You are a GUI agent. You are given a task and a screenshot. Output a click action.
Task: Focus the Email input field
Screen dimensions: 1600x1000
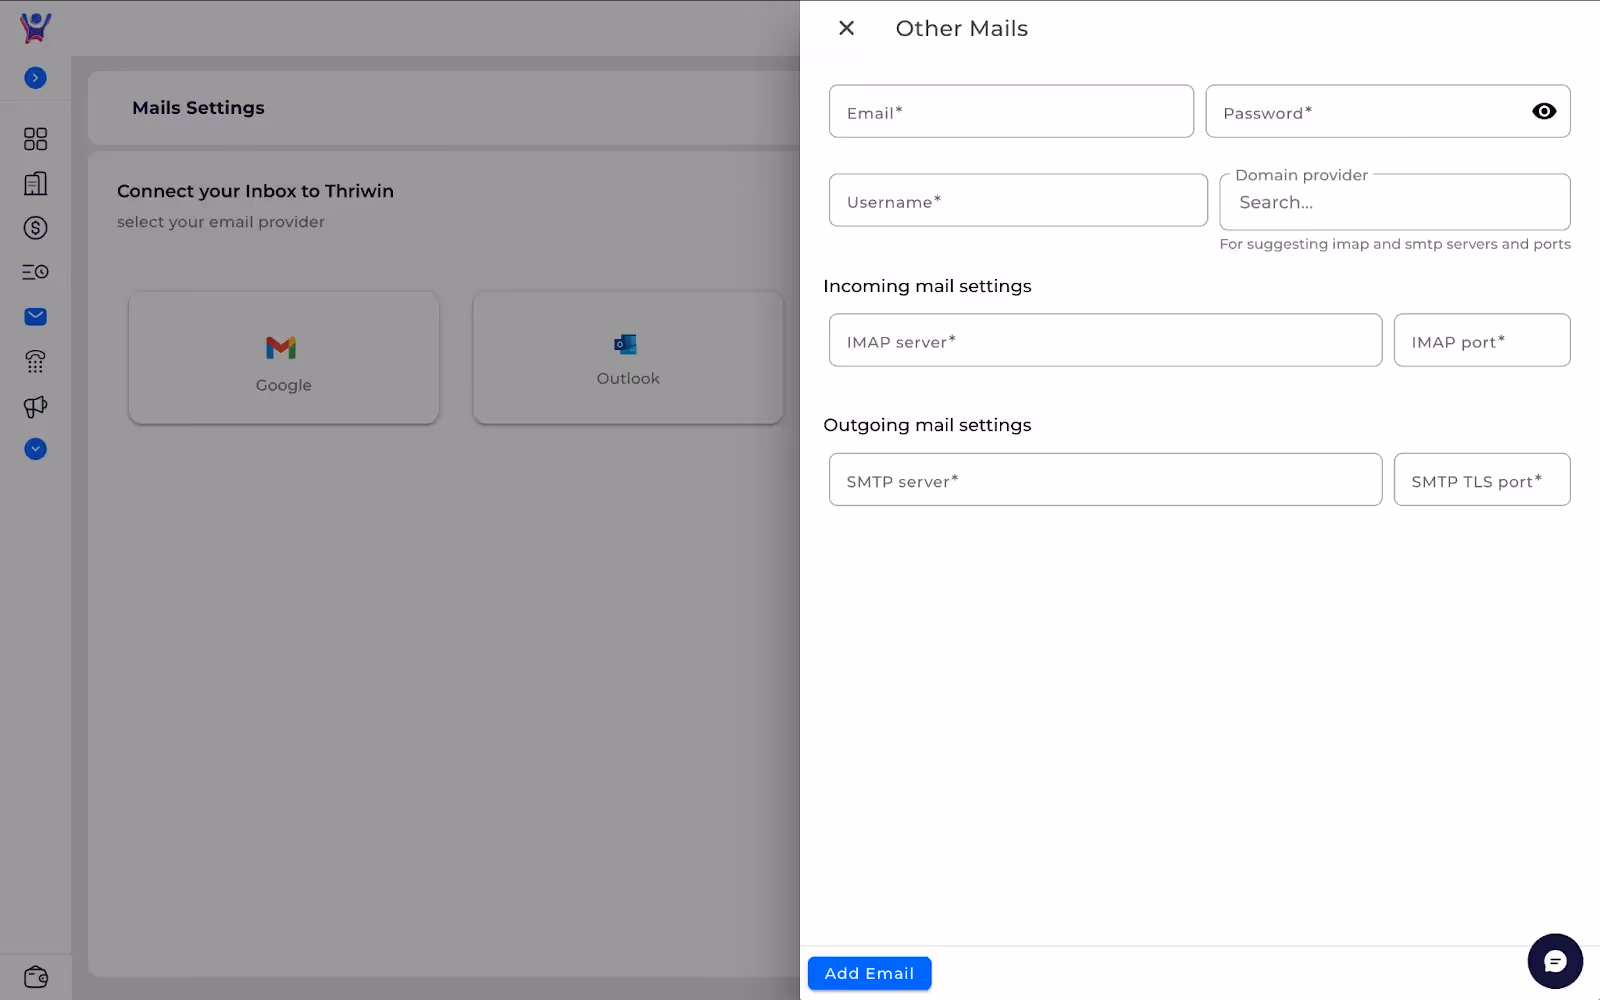pos(1011,111)
